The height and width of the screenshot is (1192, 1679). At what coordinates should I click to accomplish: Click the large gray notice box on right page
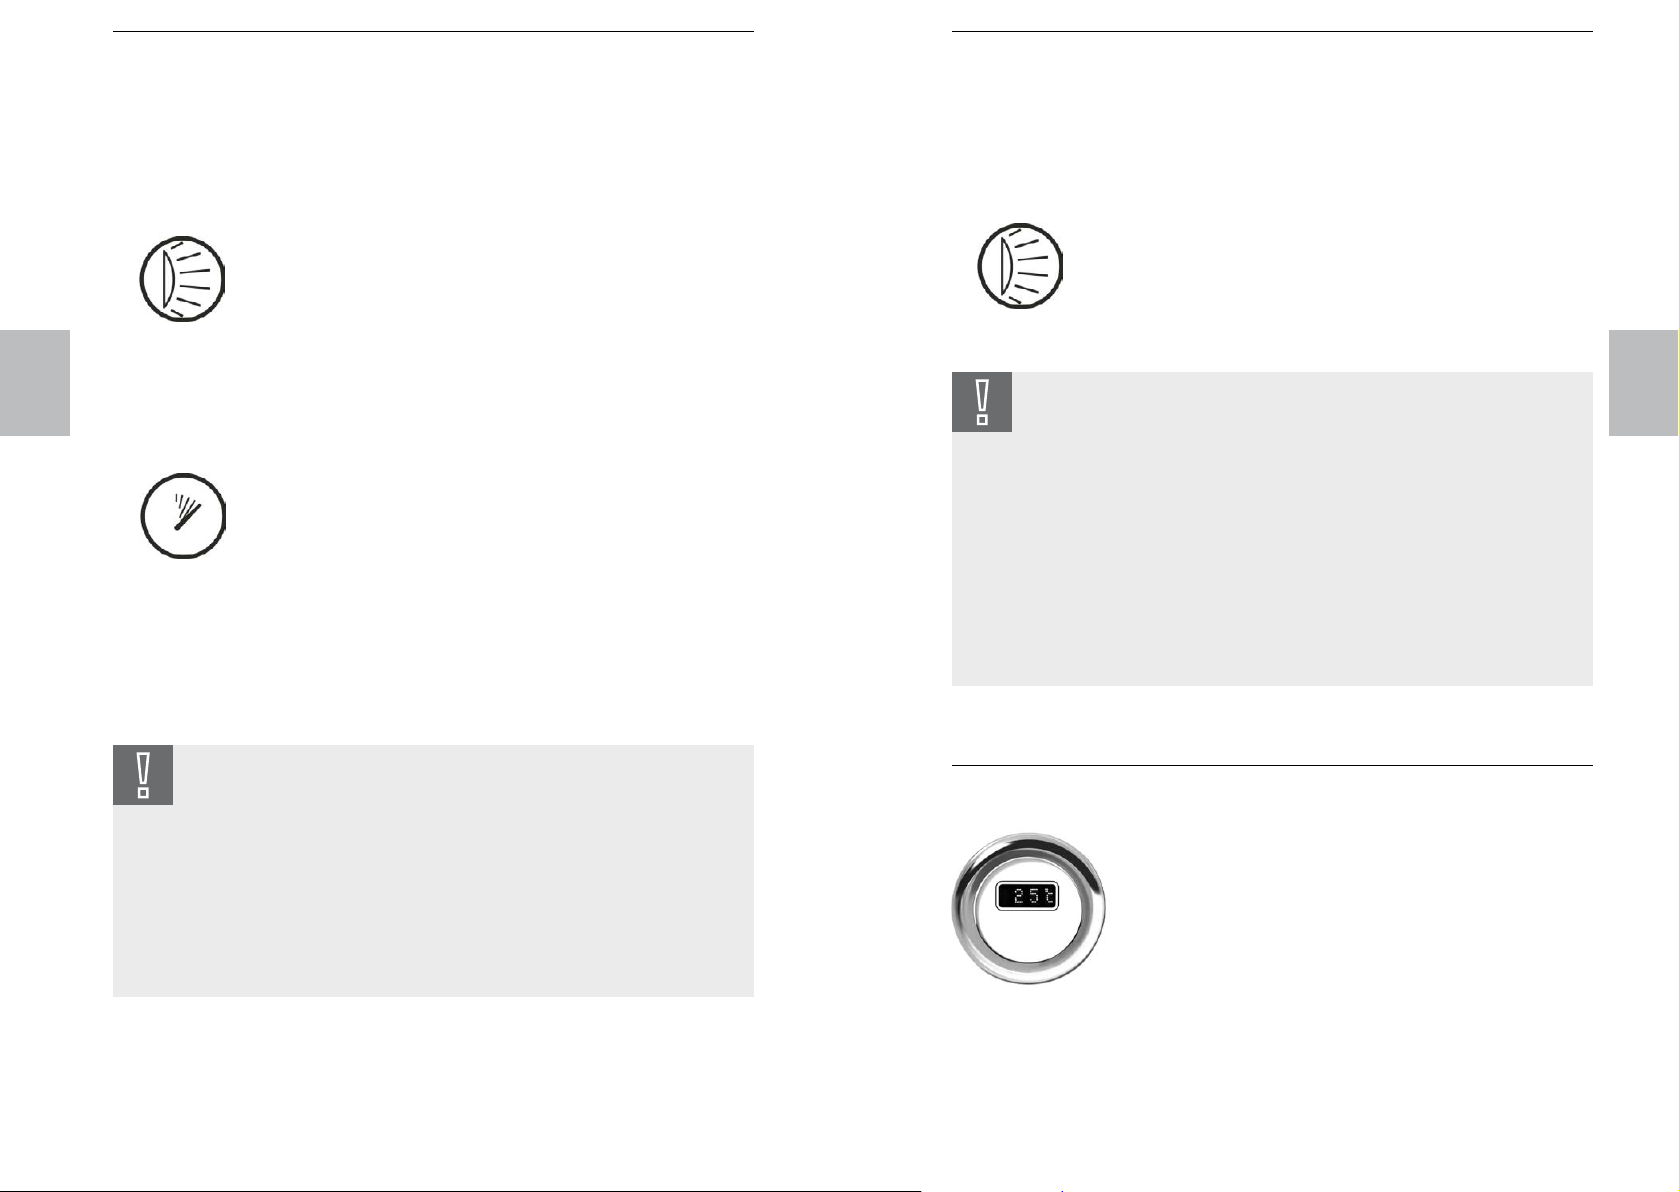tap(1272, 529)
